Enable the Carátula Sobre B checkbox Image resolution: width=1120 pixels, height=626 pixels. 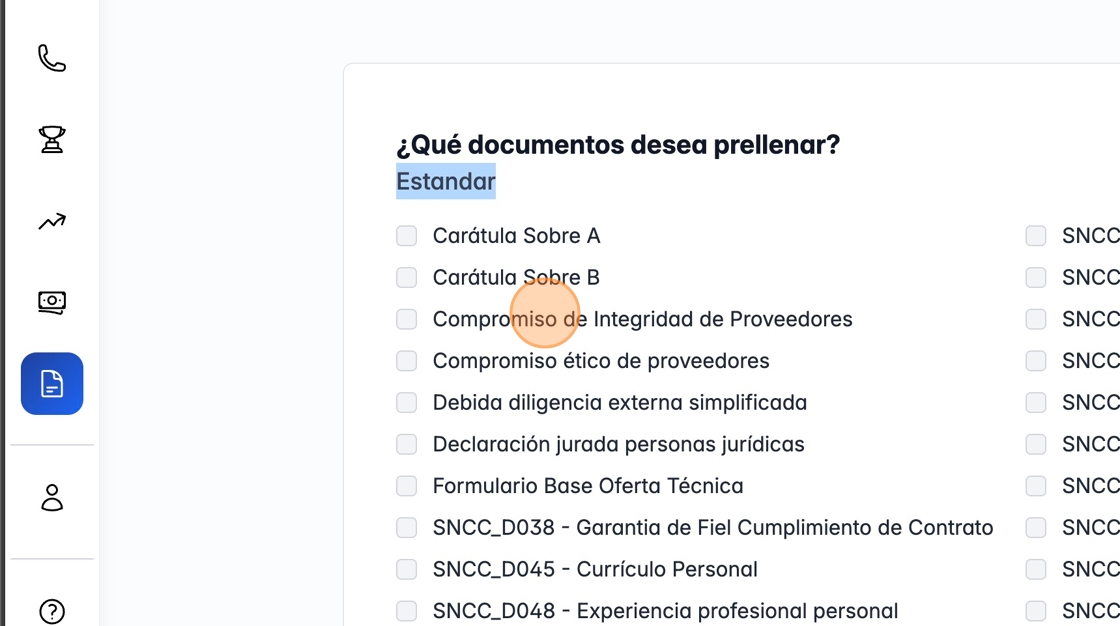click(406, 277)
